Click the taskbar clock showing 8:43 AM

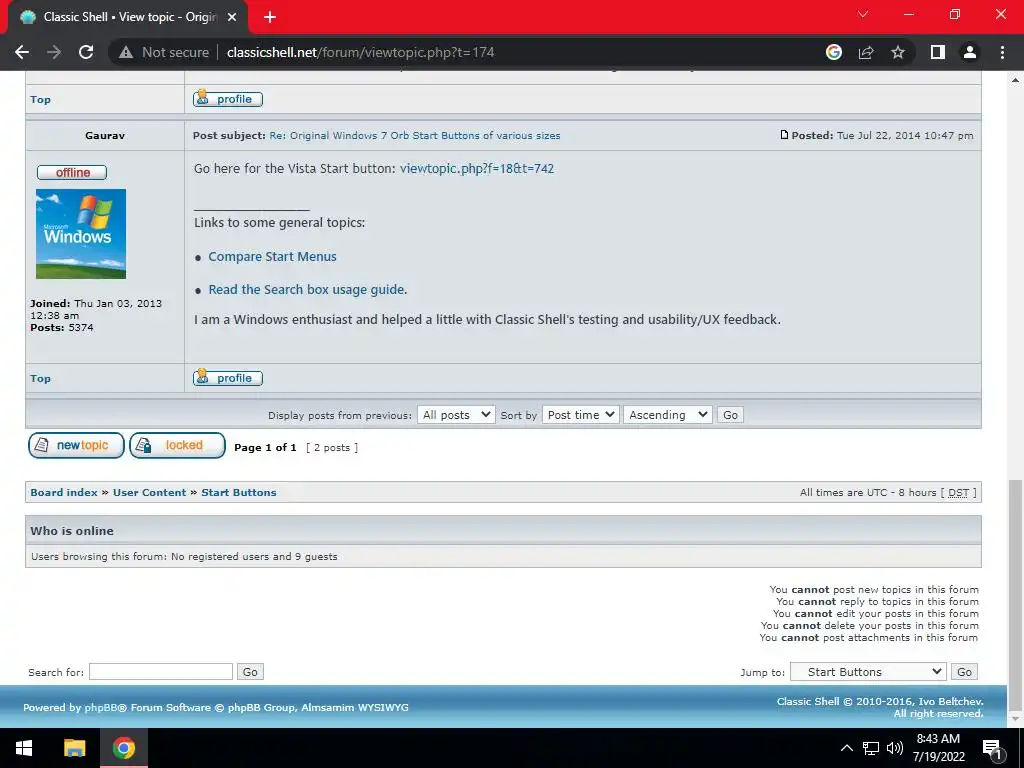click(938, 748)
